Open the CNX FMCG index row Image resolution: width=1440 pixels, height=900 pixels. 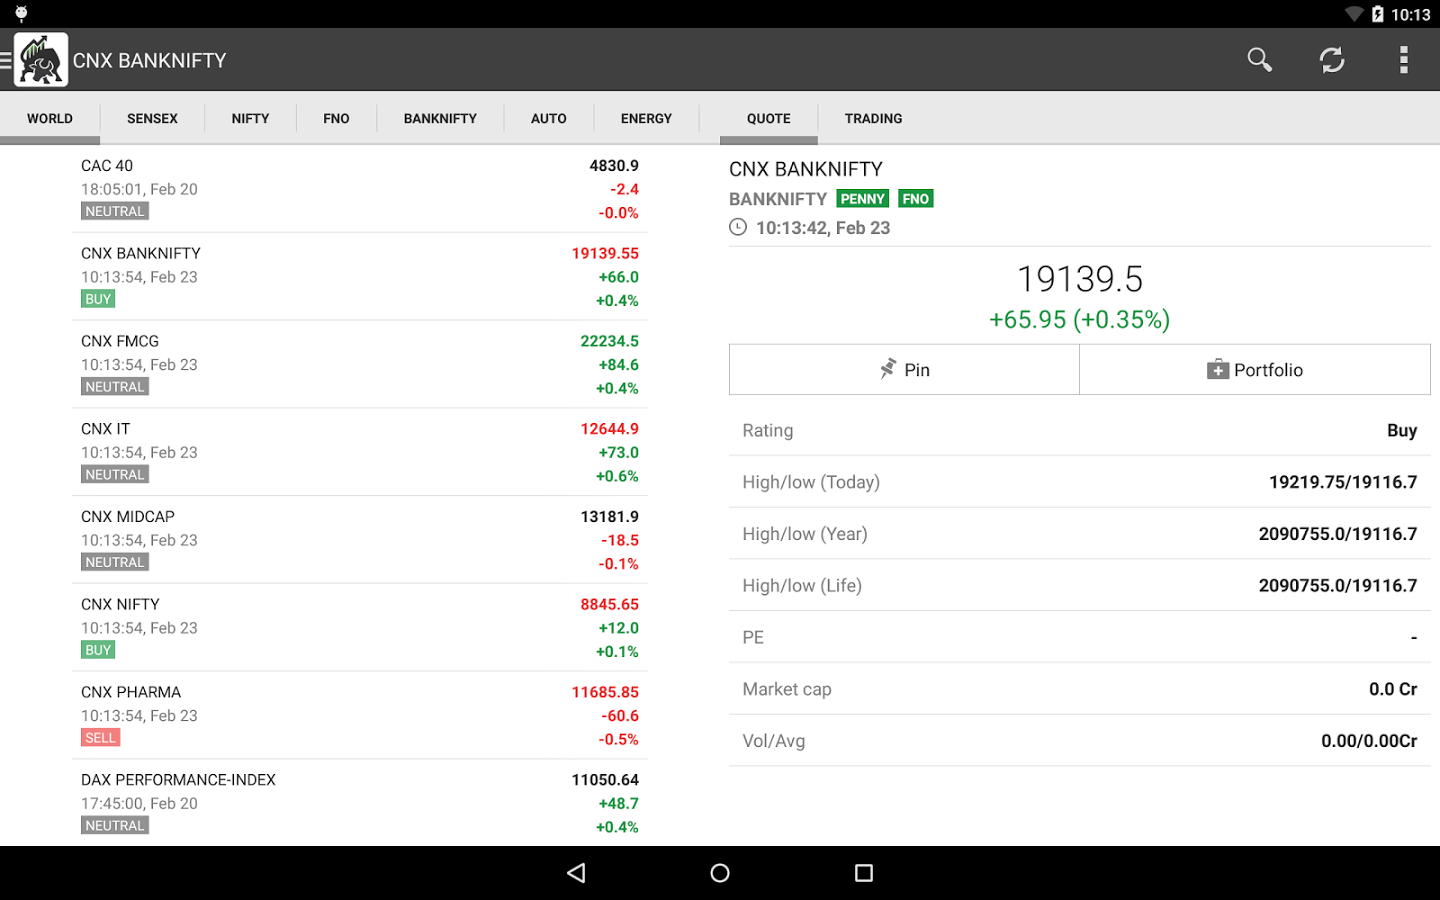coord(360,364)
